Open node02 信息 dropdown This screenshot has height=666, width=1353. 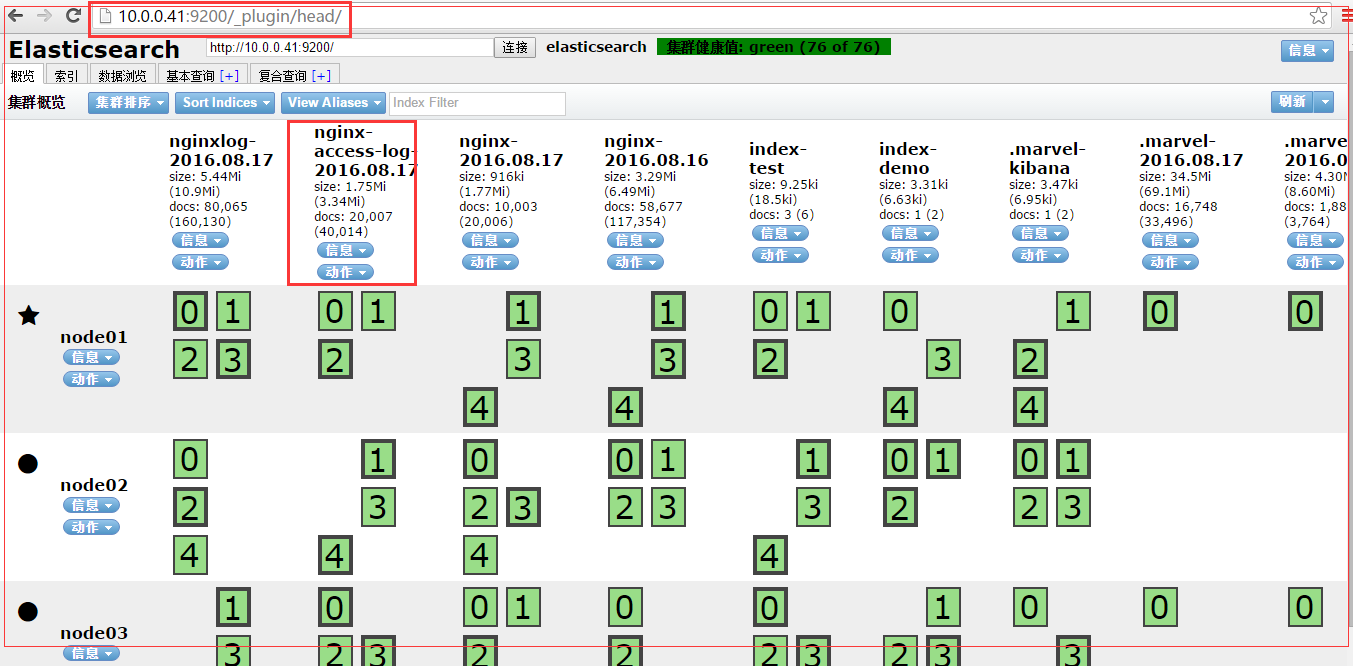(91, 505)
